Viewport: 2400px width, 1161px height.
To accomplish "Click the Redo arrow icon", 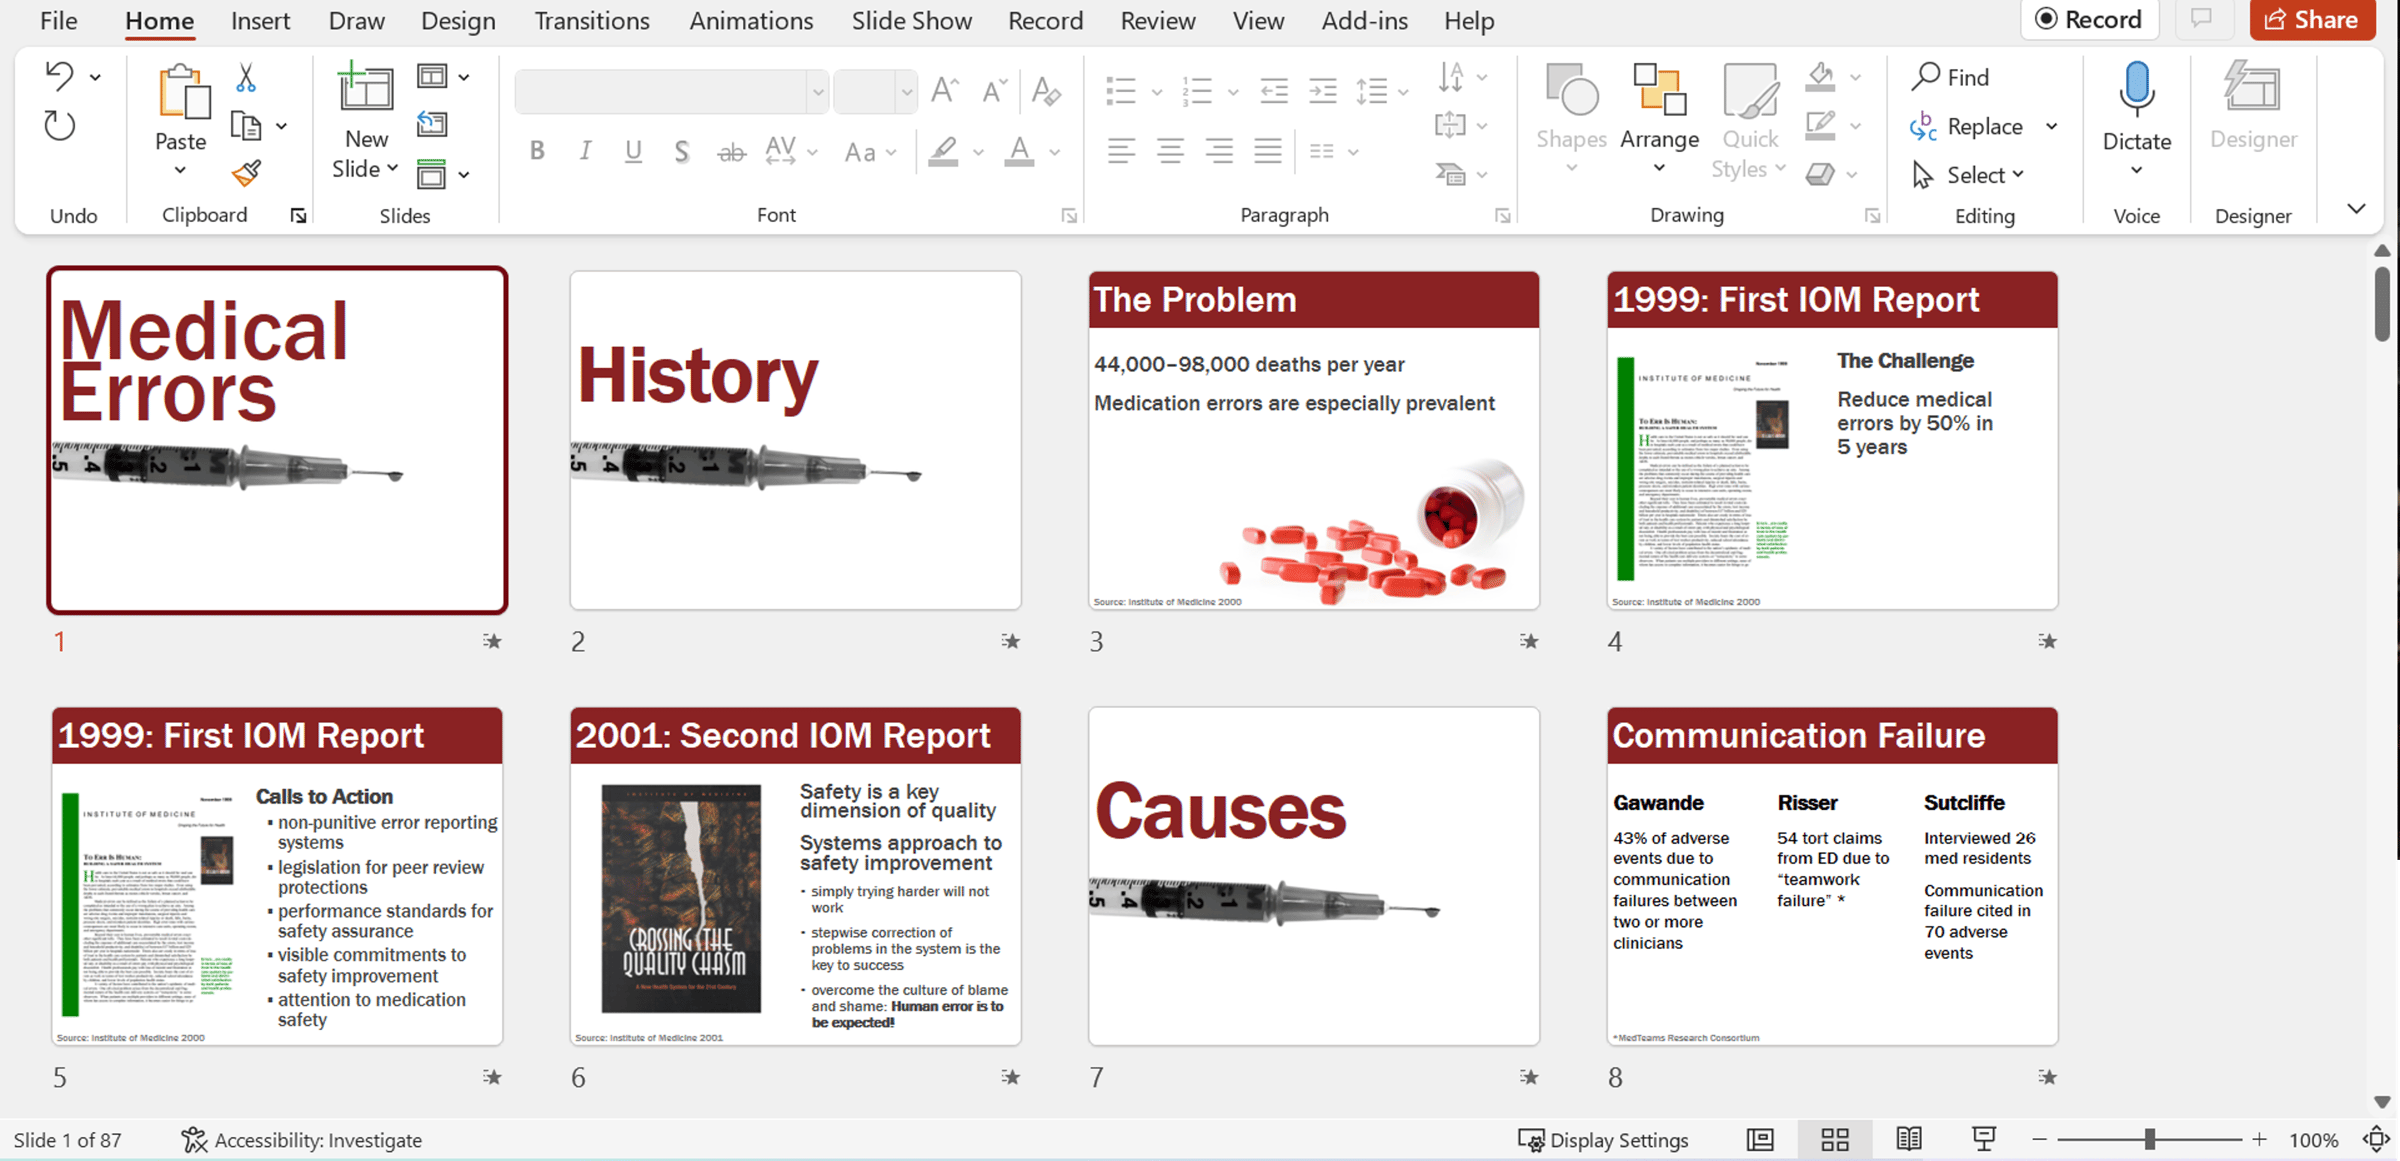I will tap(59, 126).
